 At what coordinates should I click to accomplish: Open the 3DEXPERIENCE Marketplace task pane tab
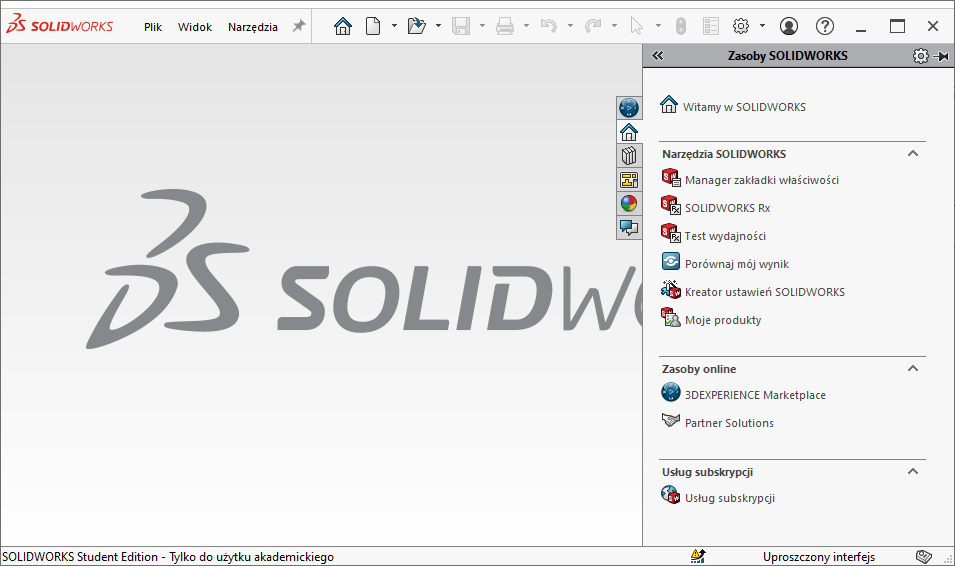(x=629, y=107)
